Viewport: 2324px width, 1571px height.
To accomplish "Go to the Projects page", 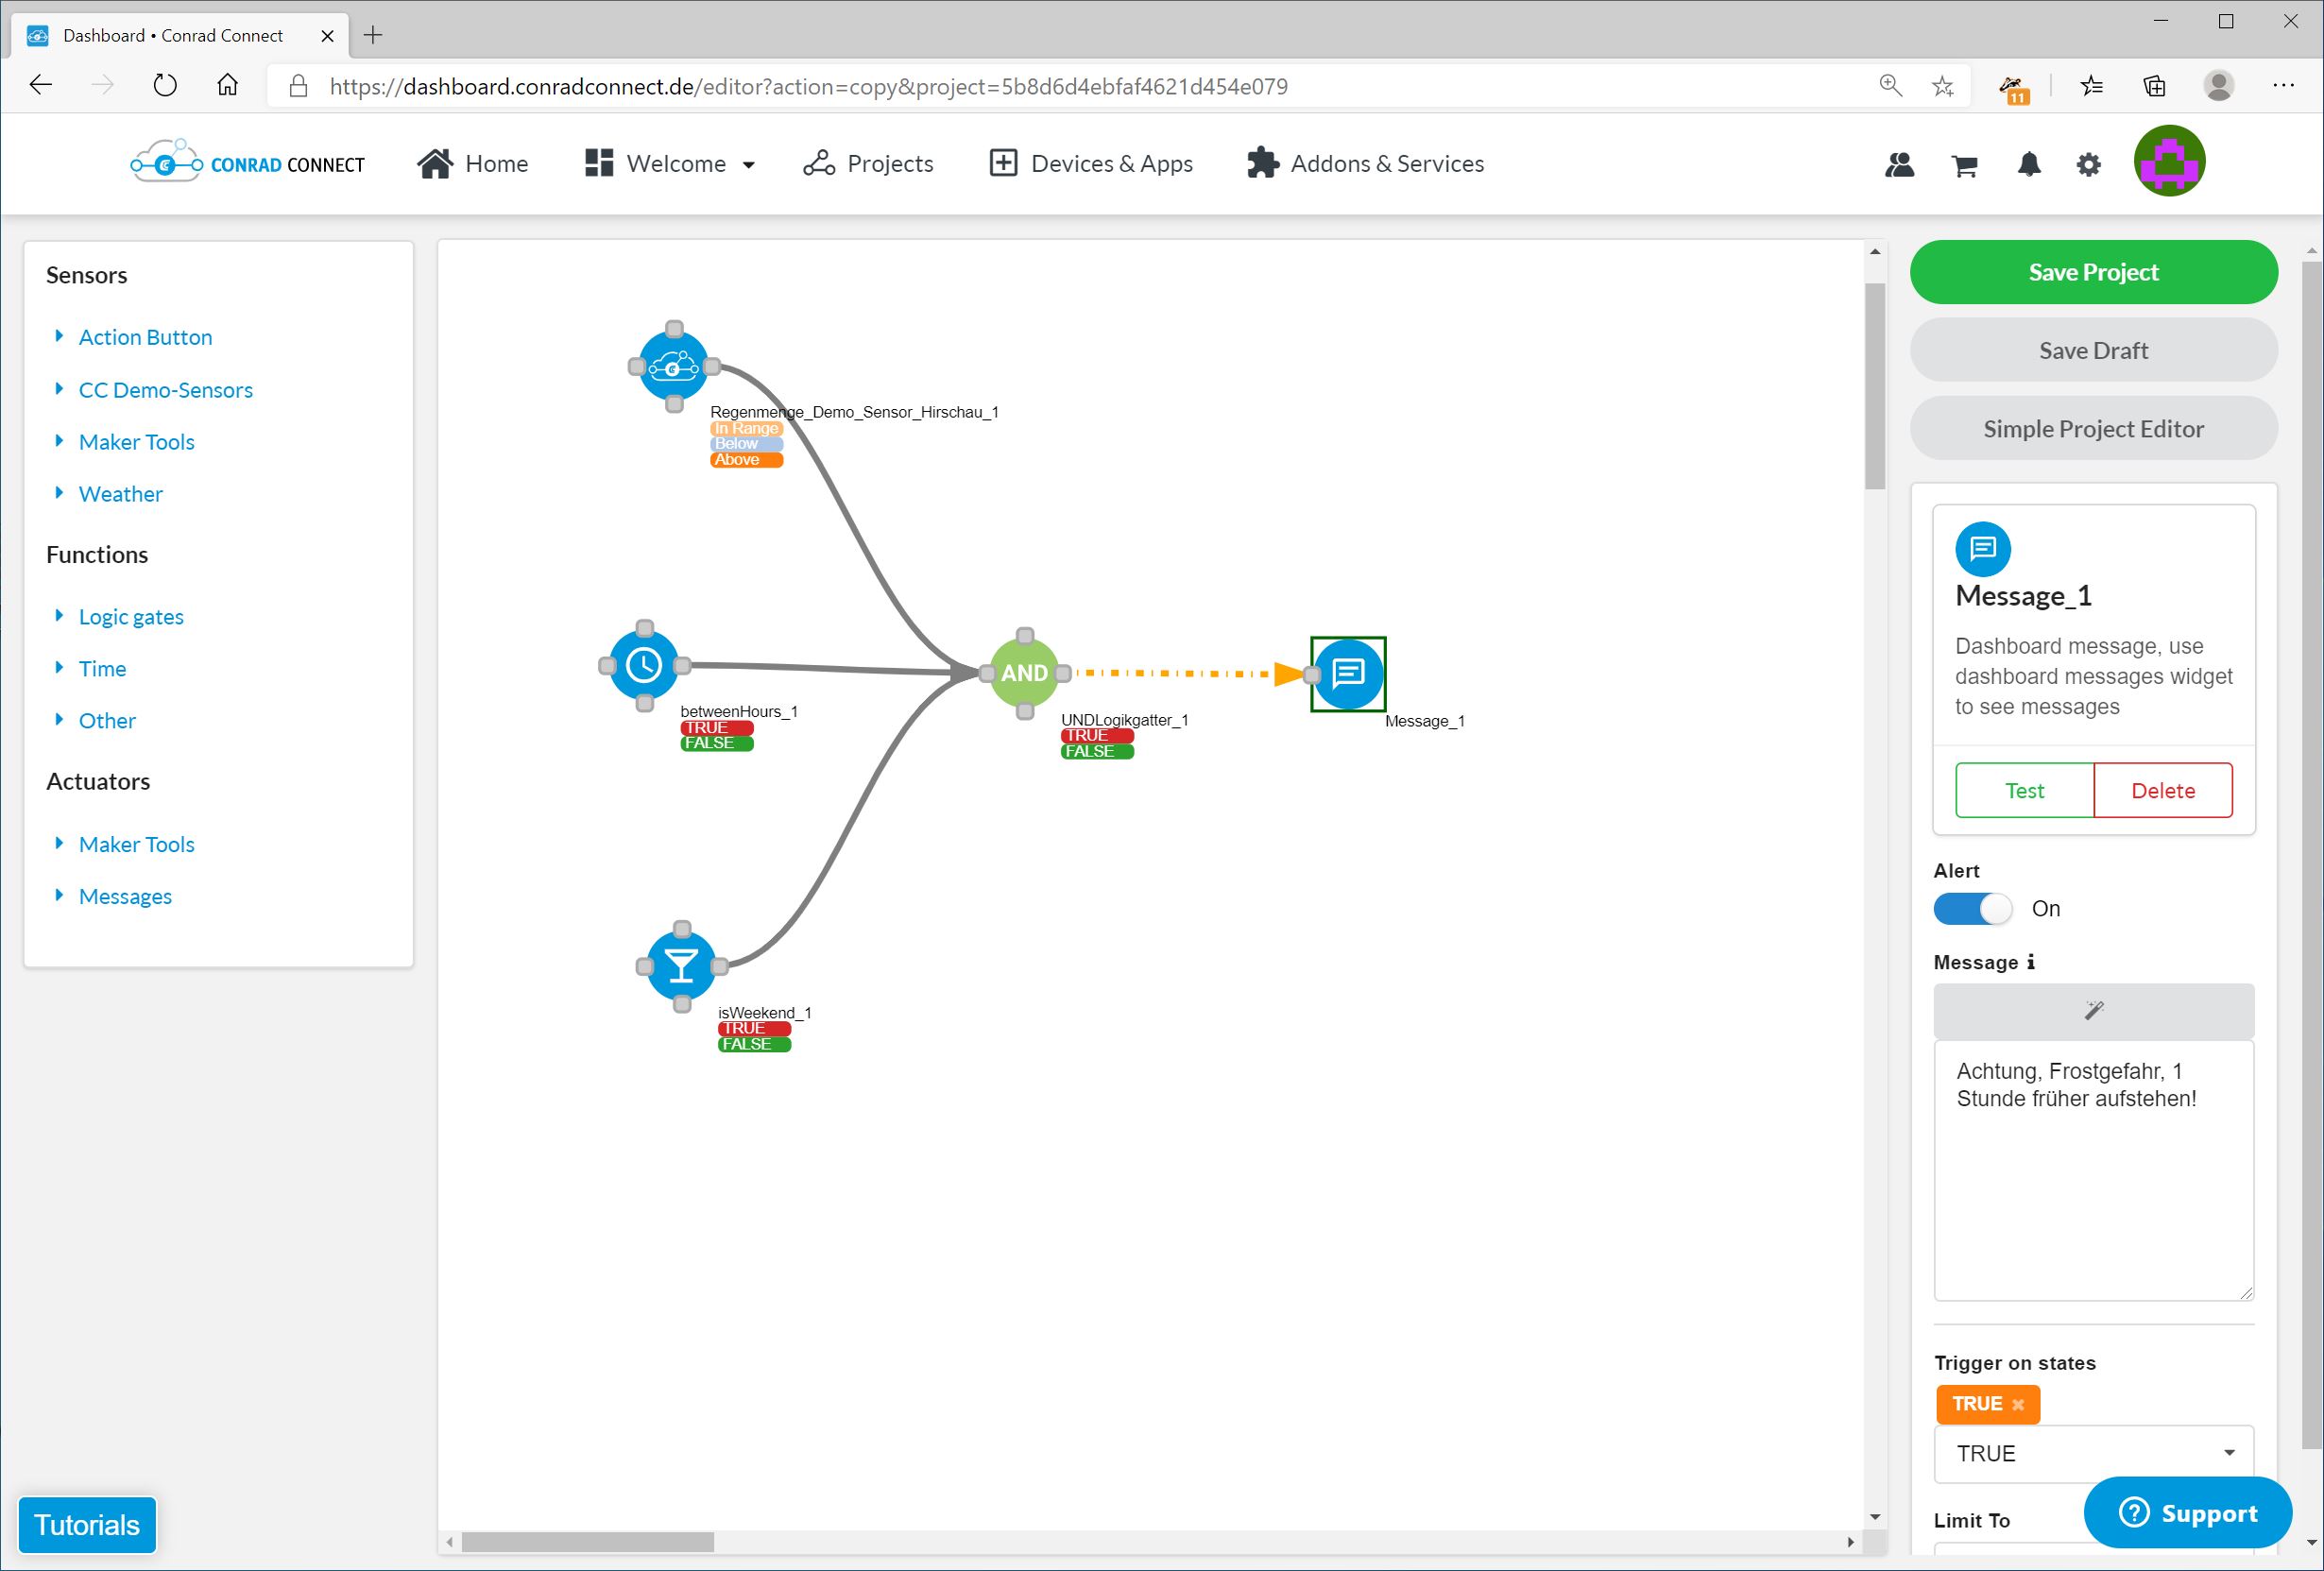I will pos(868,164).
